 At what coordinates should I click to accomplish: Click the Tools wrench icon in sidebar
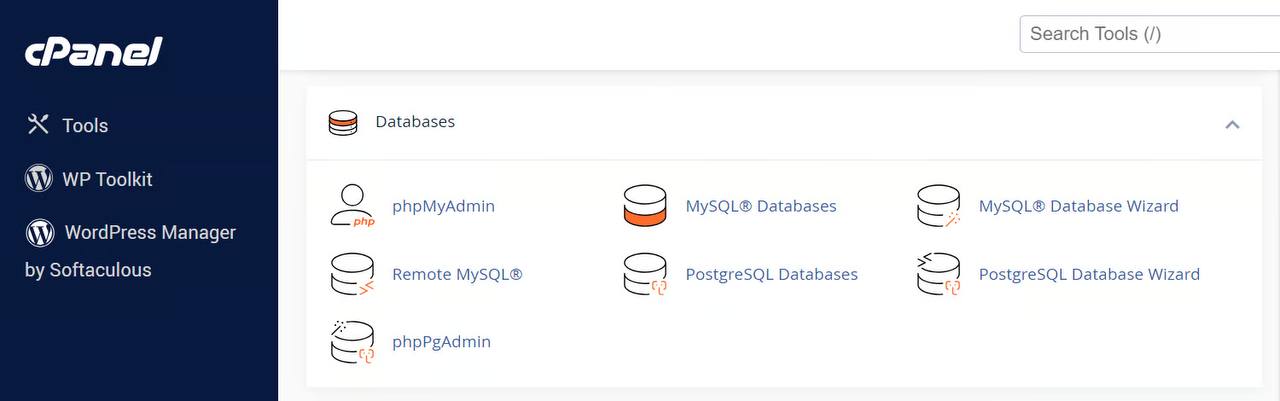(38, 125)
